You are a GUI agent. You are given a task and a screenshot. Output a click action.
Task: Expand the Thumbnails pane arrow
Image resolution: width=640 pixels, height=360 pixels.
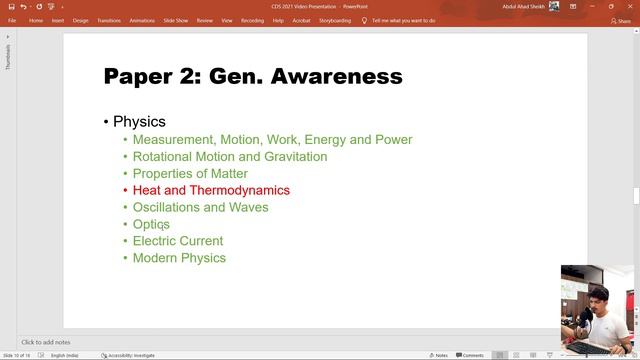point(8,37)
